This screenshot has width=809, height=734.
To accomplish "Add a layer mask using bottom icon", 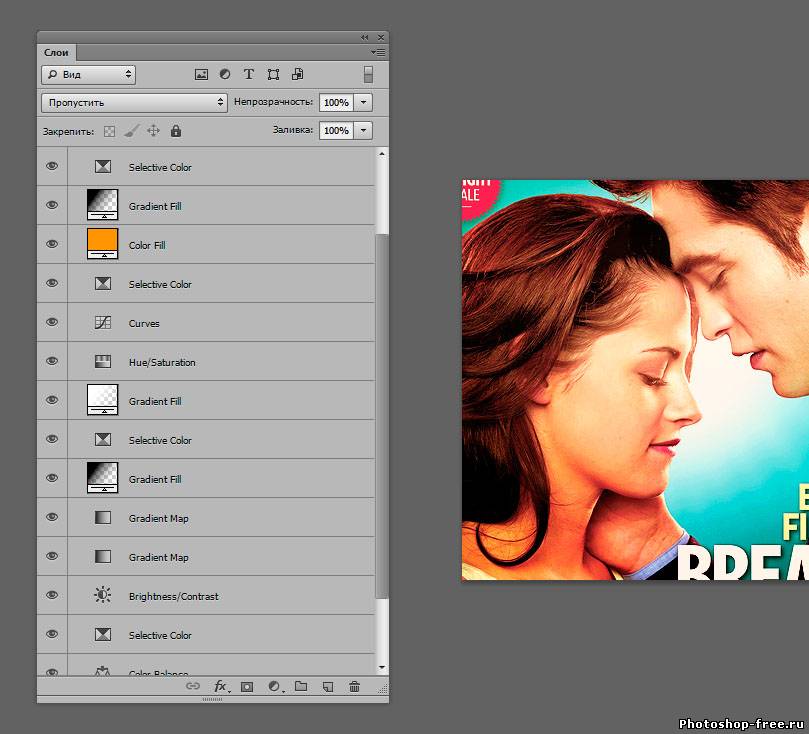I will 247,687.
